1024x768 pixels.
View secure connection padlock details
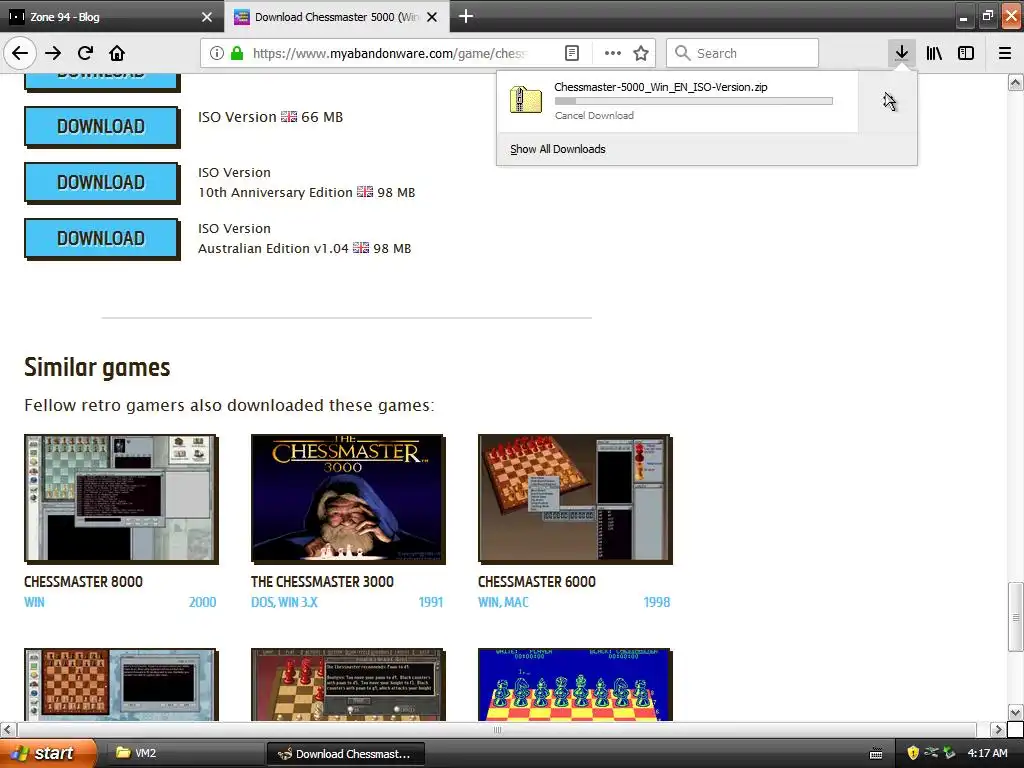pos(237,53)
